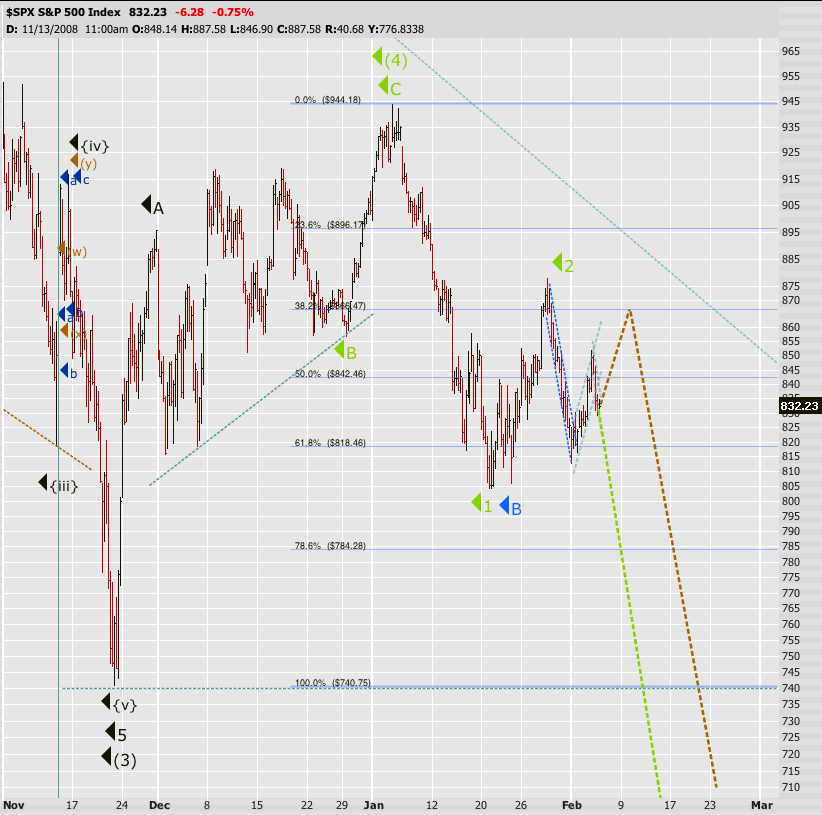Click the Nov label on the date axis
The image size is (822, 815).
pos(14,805)
